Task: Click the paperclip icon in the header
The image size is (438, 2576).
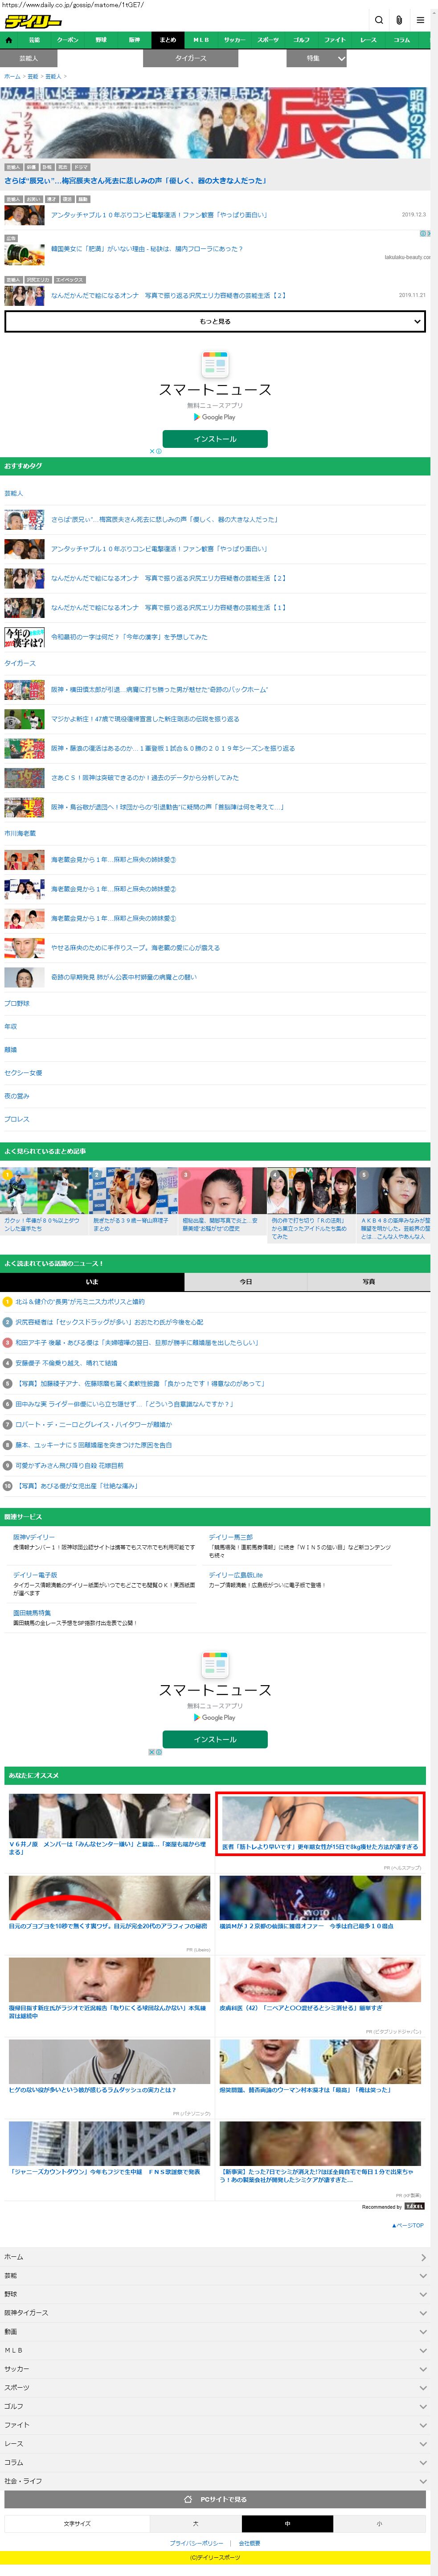Action: [x=399, y=20]
